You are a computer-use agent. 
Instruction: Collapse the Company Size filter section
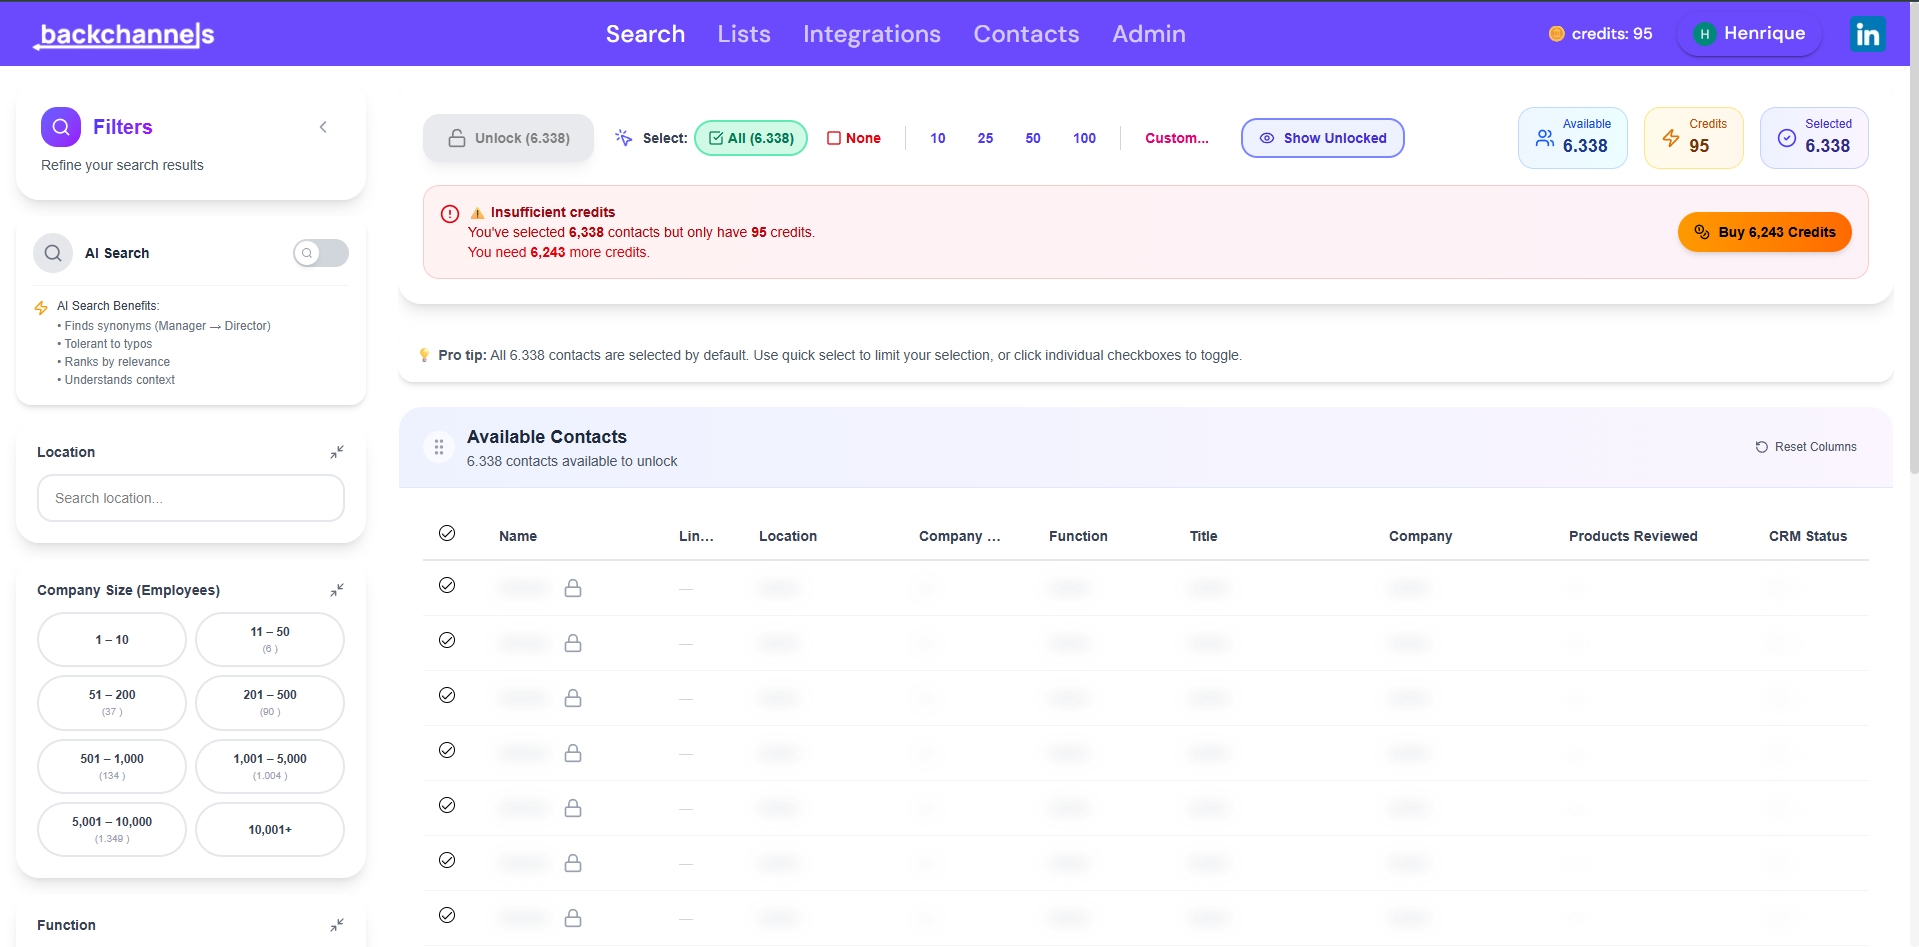click(x=337, y=590)
